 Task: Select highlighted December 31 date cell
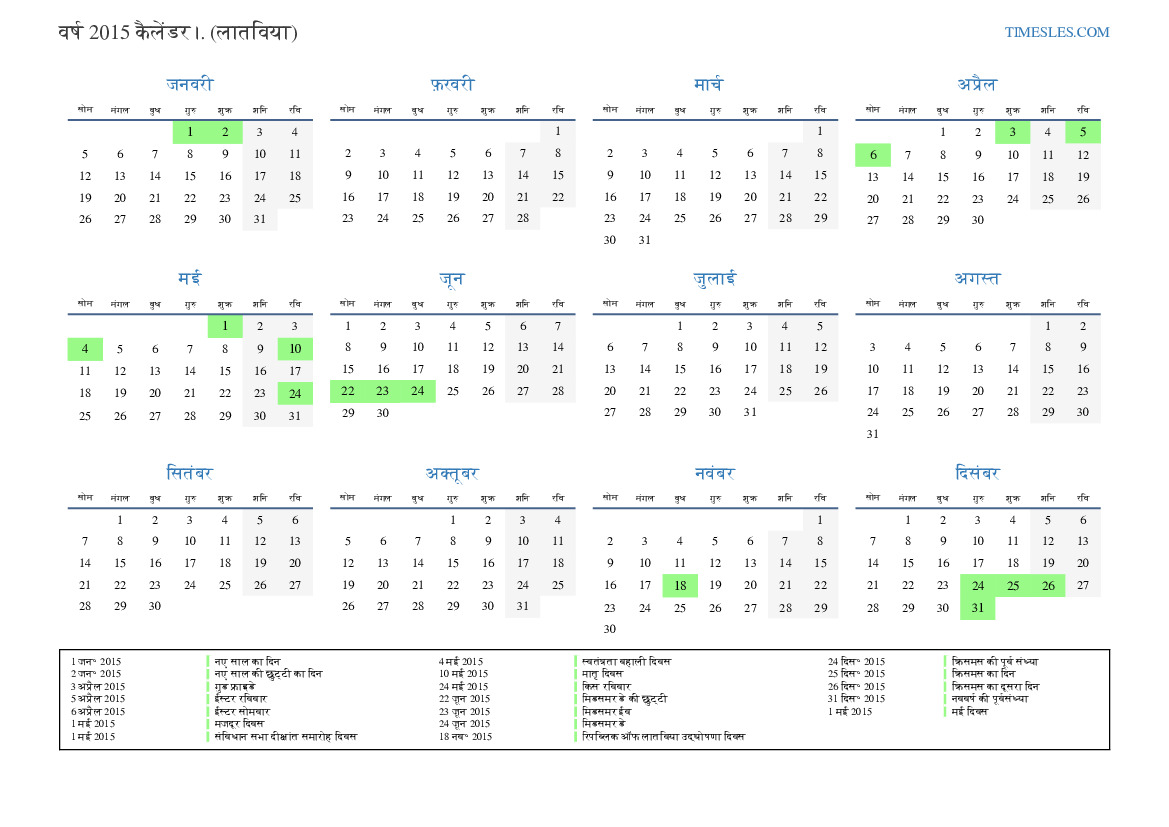(977, 608)
